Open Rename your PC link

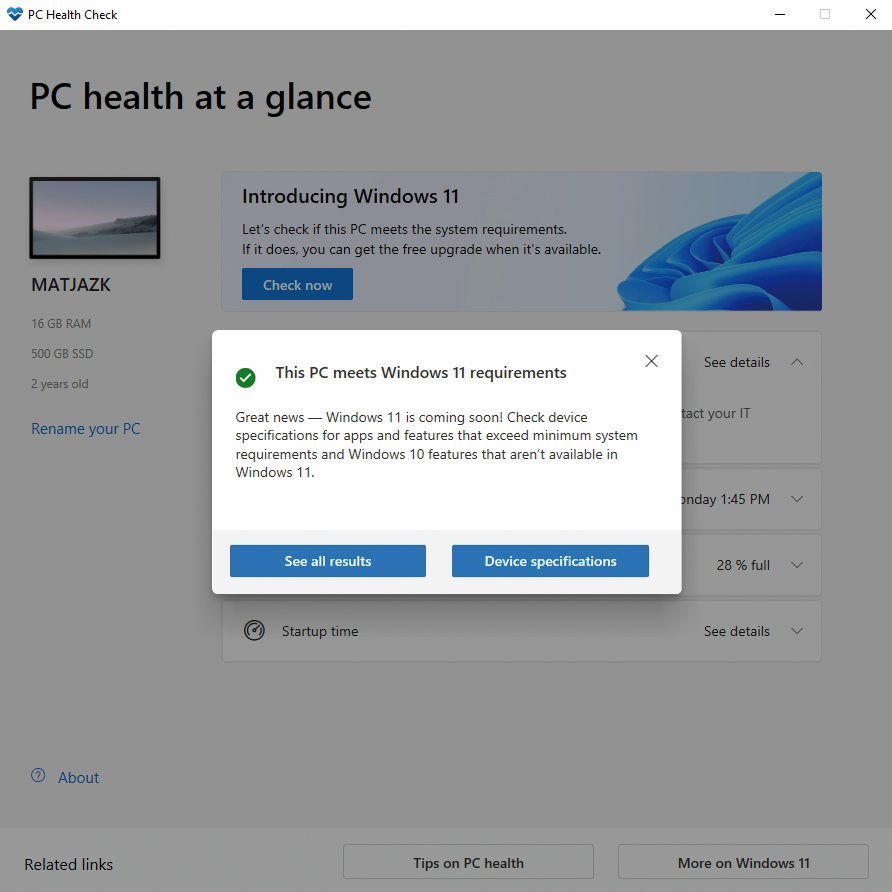85,428
